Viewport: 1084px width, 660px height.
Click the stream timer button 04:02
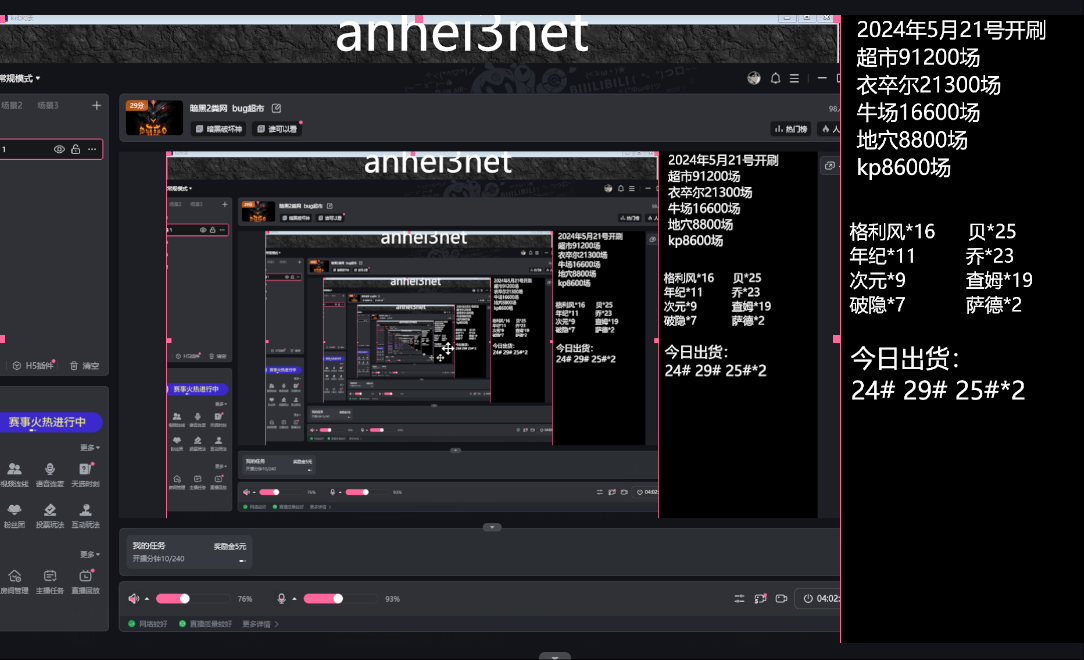coord(820,598)
